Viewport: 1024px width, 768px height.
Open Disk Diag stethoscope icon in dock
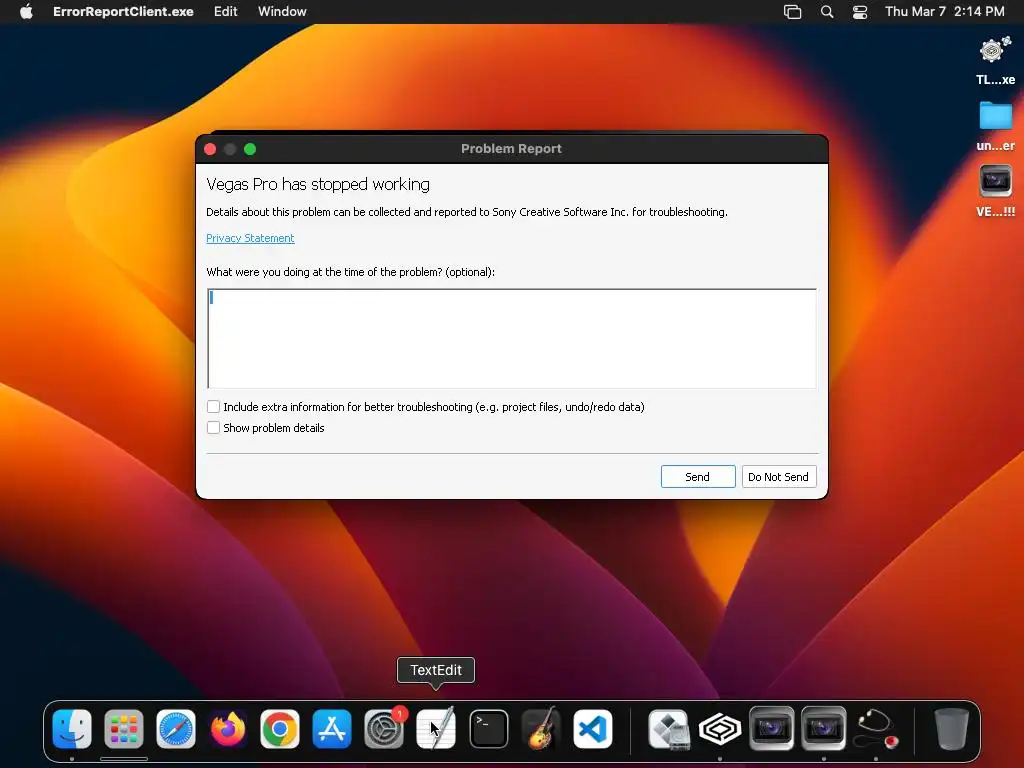(x=876, y=729)
